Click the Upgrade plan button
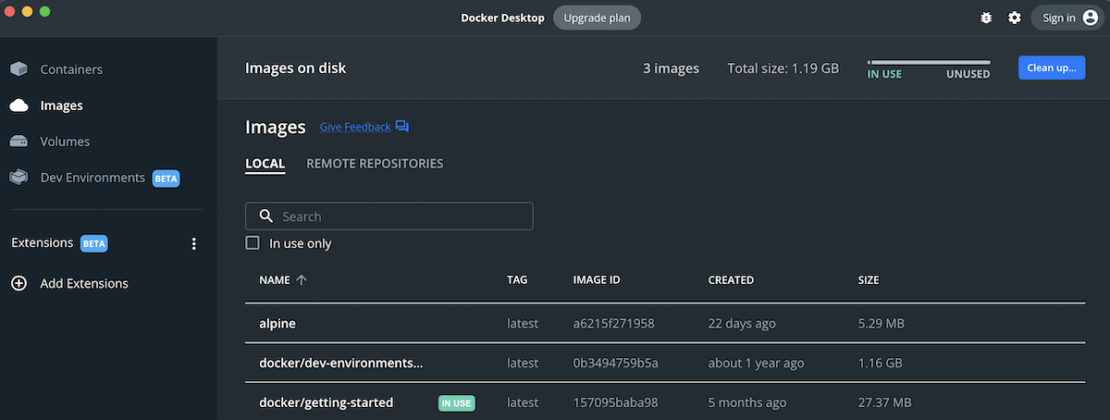The image size is (1110, 420). click(x=597, y=18)
